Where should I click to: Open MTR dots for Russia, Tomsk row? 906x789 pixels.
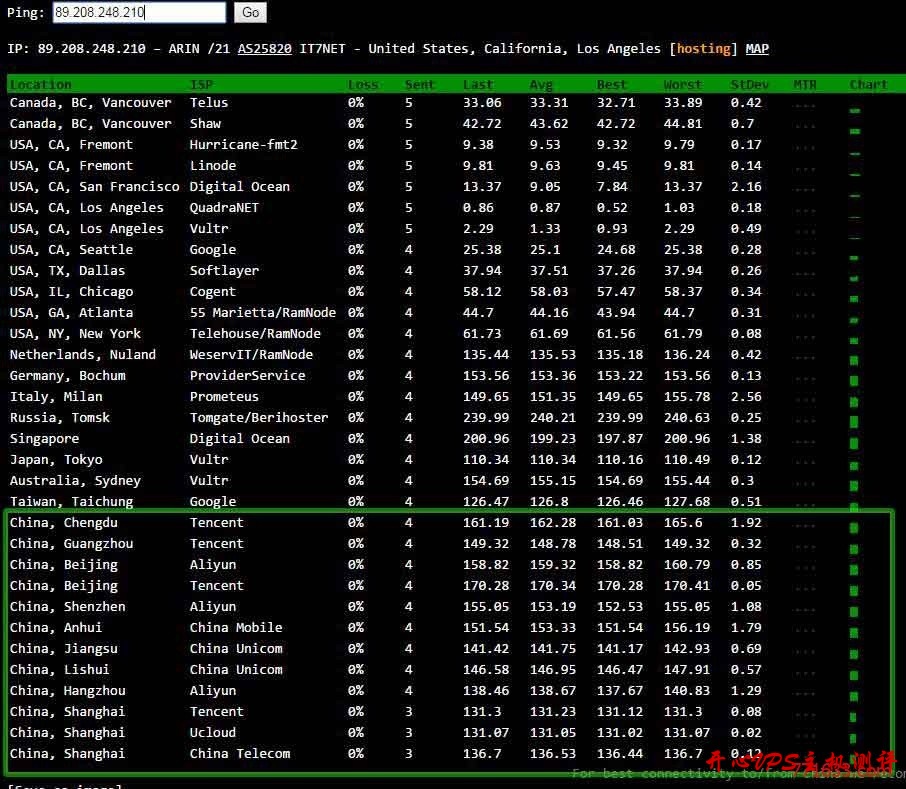coord(805,418)
